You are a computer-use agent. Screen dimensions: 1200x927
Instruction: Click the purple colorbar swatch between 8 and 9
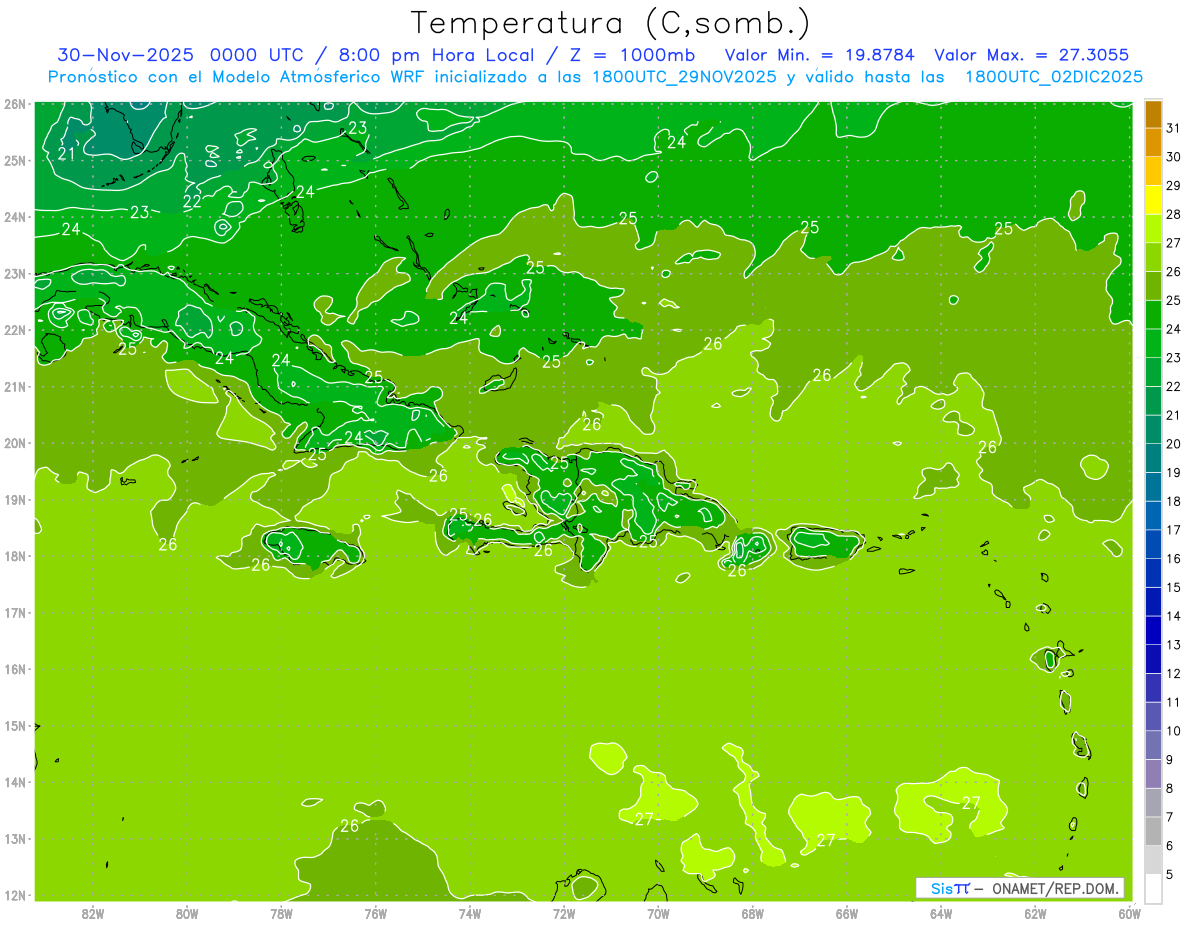(x=1153, y=773)
